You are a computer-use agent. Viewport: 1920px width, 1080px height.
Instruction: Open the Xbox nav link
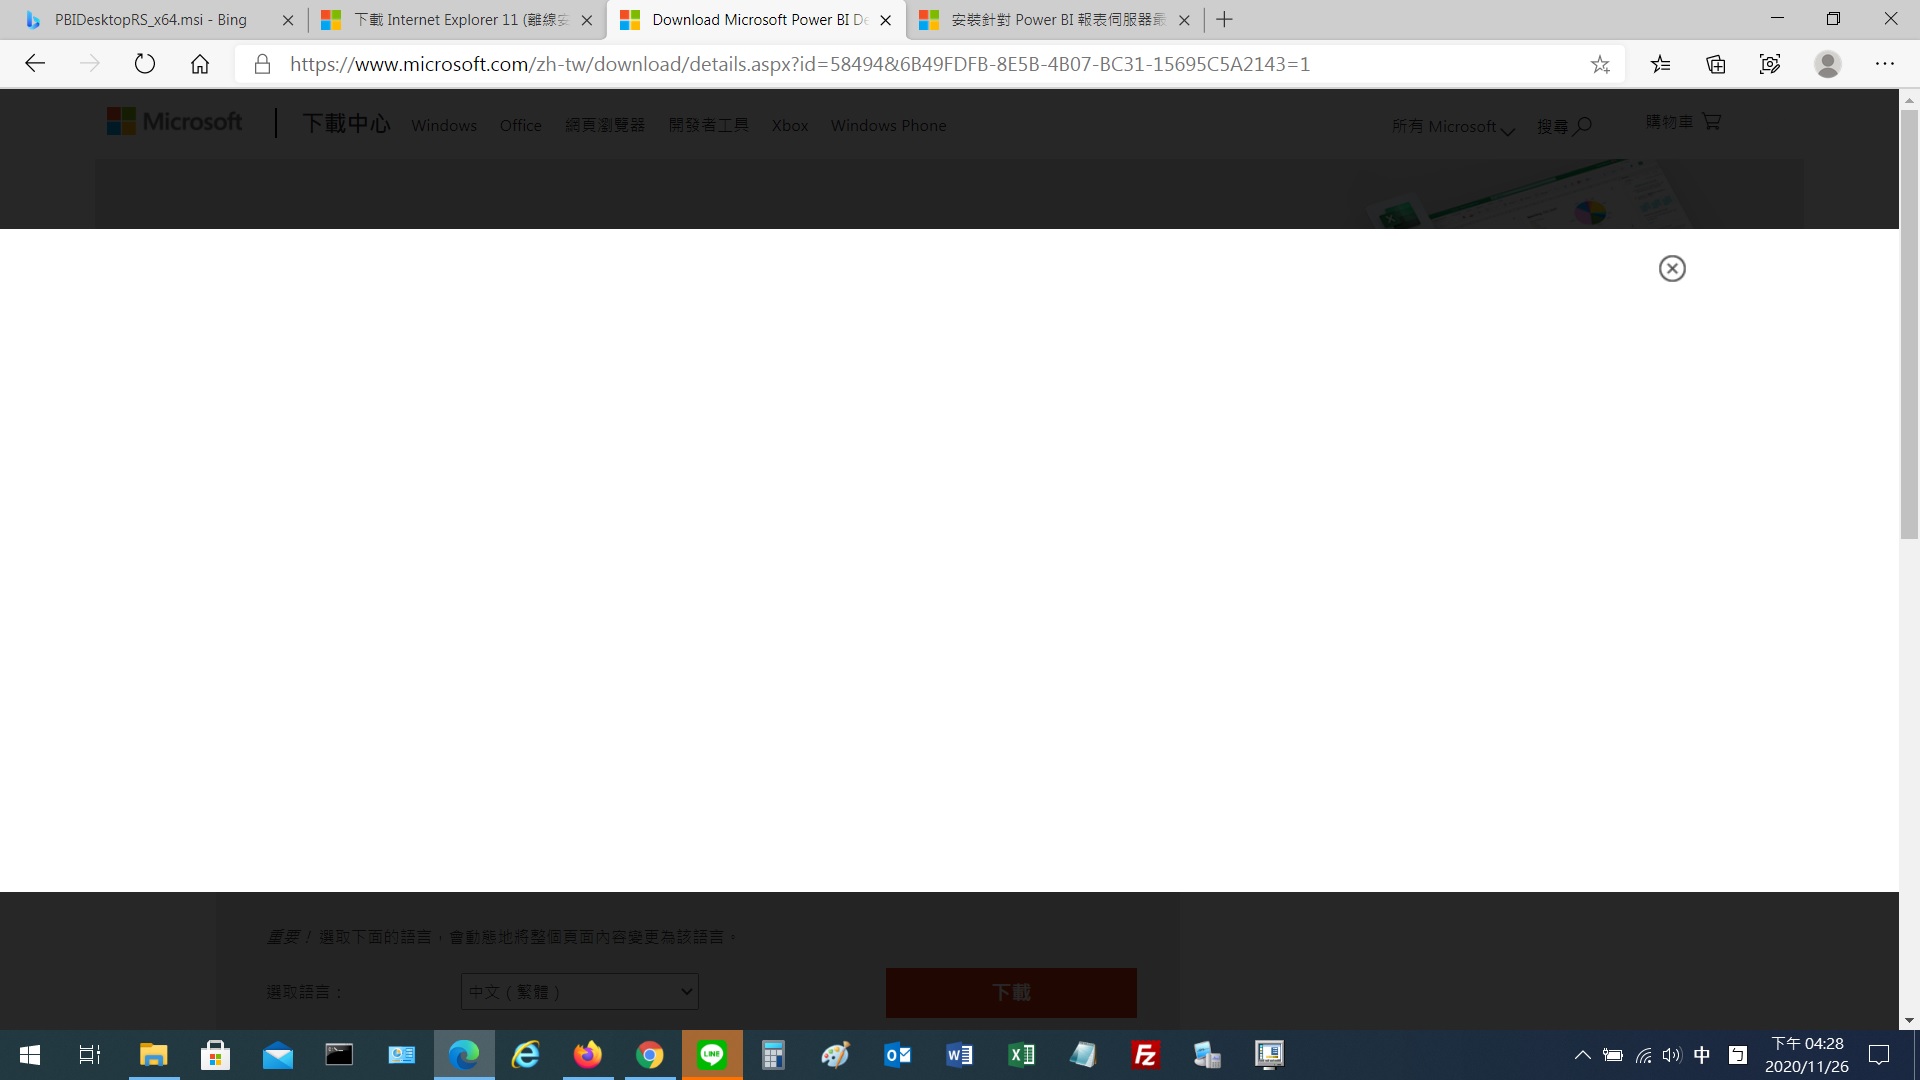(x=790, y=125)
